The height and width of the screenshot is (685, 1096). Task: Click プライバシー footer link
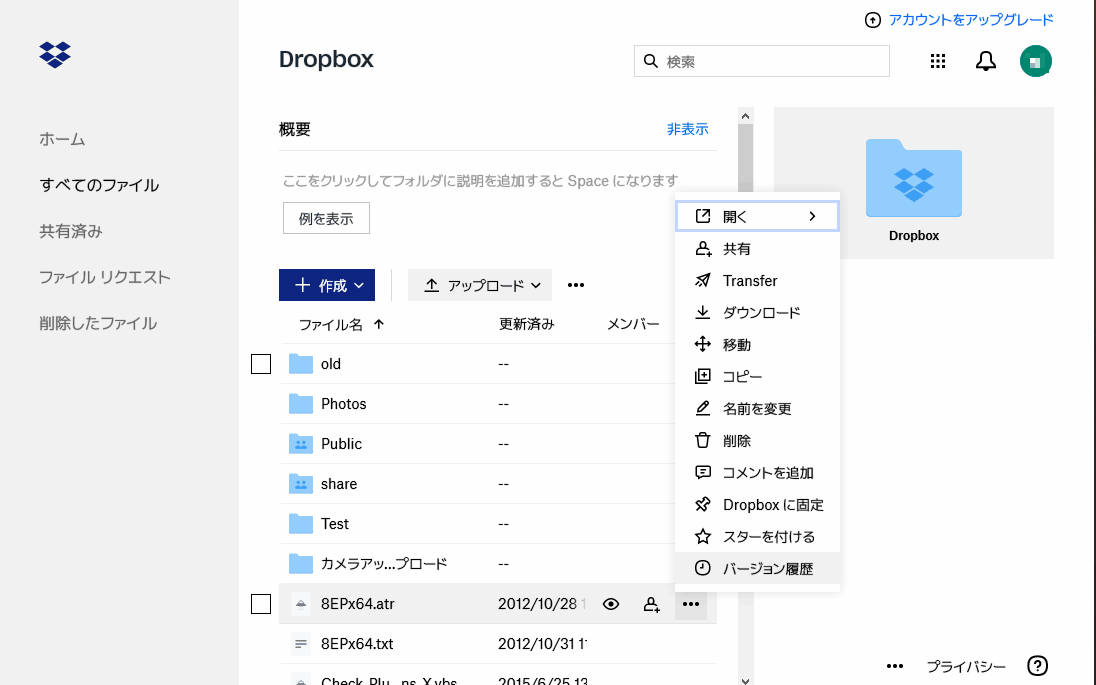[966, 667]
